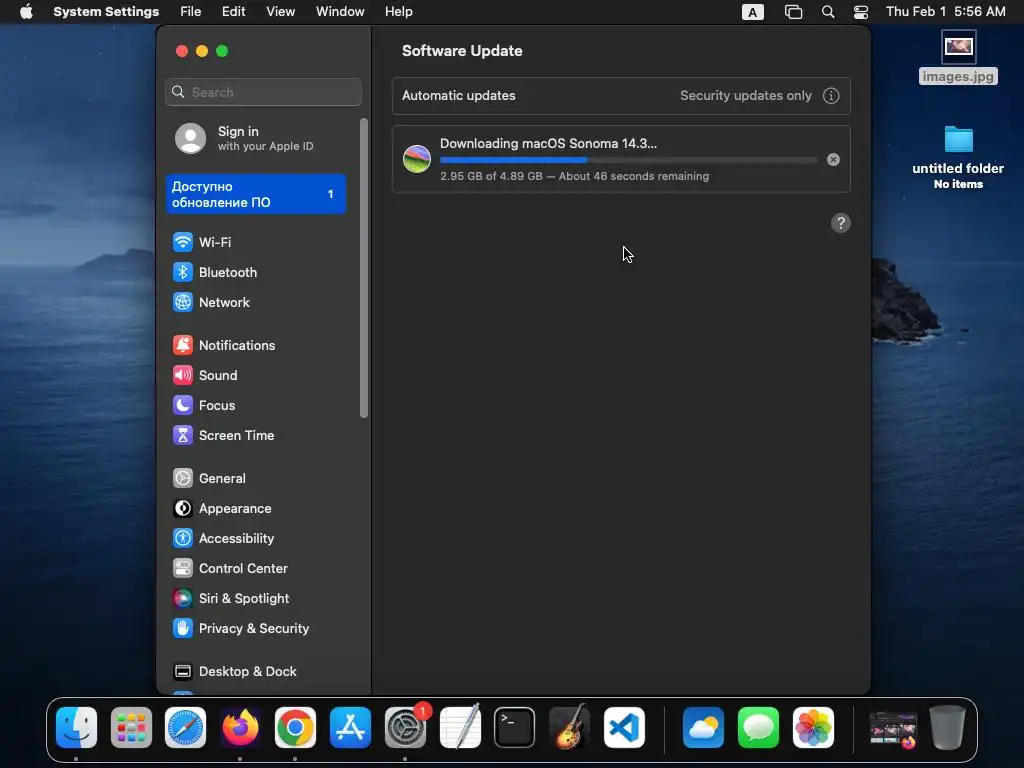Open the Window menu

click(x=340, y=12)
